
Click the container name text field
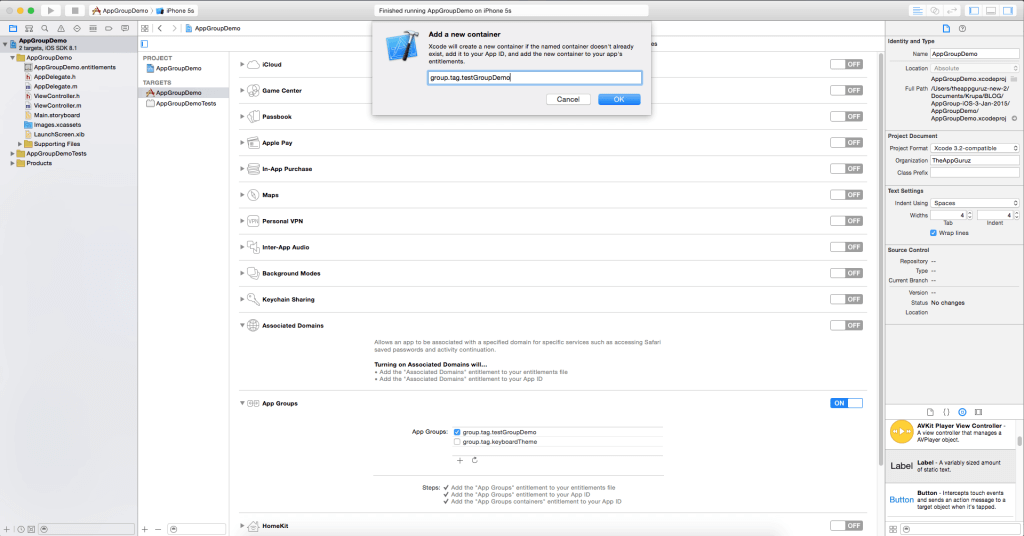[535, 78]
